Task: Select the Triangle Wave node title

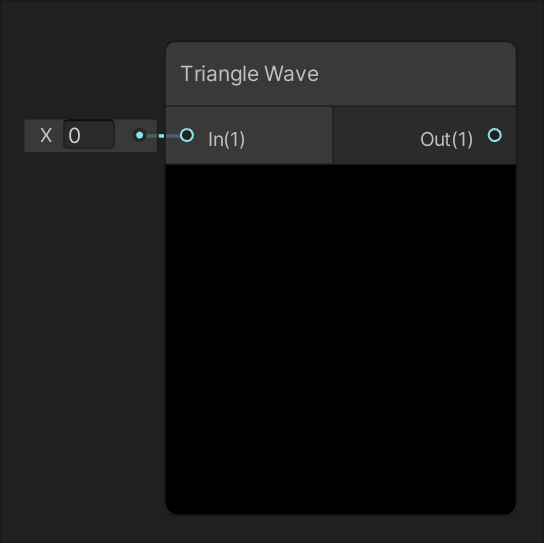Action: pyautogui.click(x=249, y=74)
